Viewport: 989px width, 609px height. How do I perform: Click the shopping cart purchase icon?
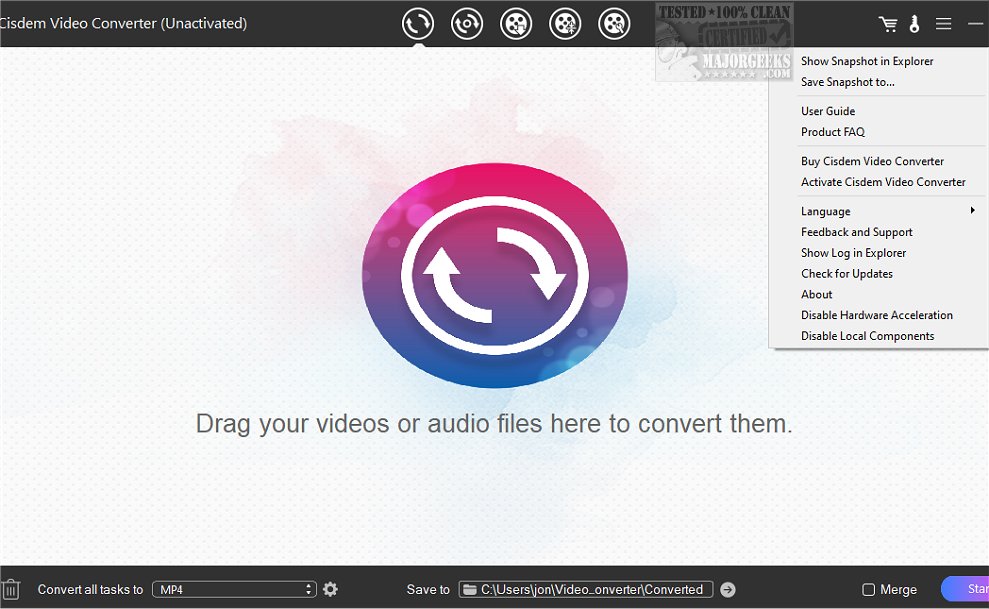pyautogui.click(x=888, y=24)
